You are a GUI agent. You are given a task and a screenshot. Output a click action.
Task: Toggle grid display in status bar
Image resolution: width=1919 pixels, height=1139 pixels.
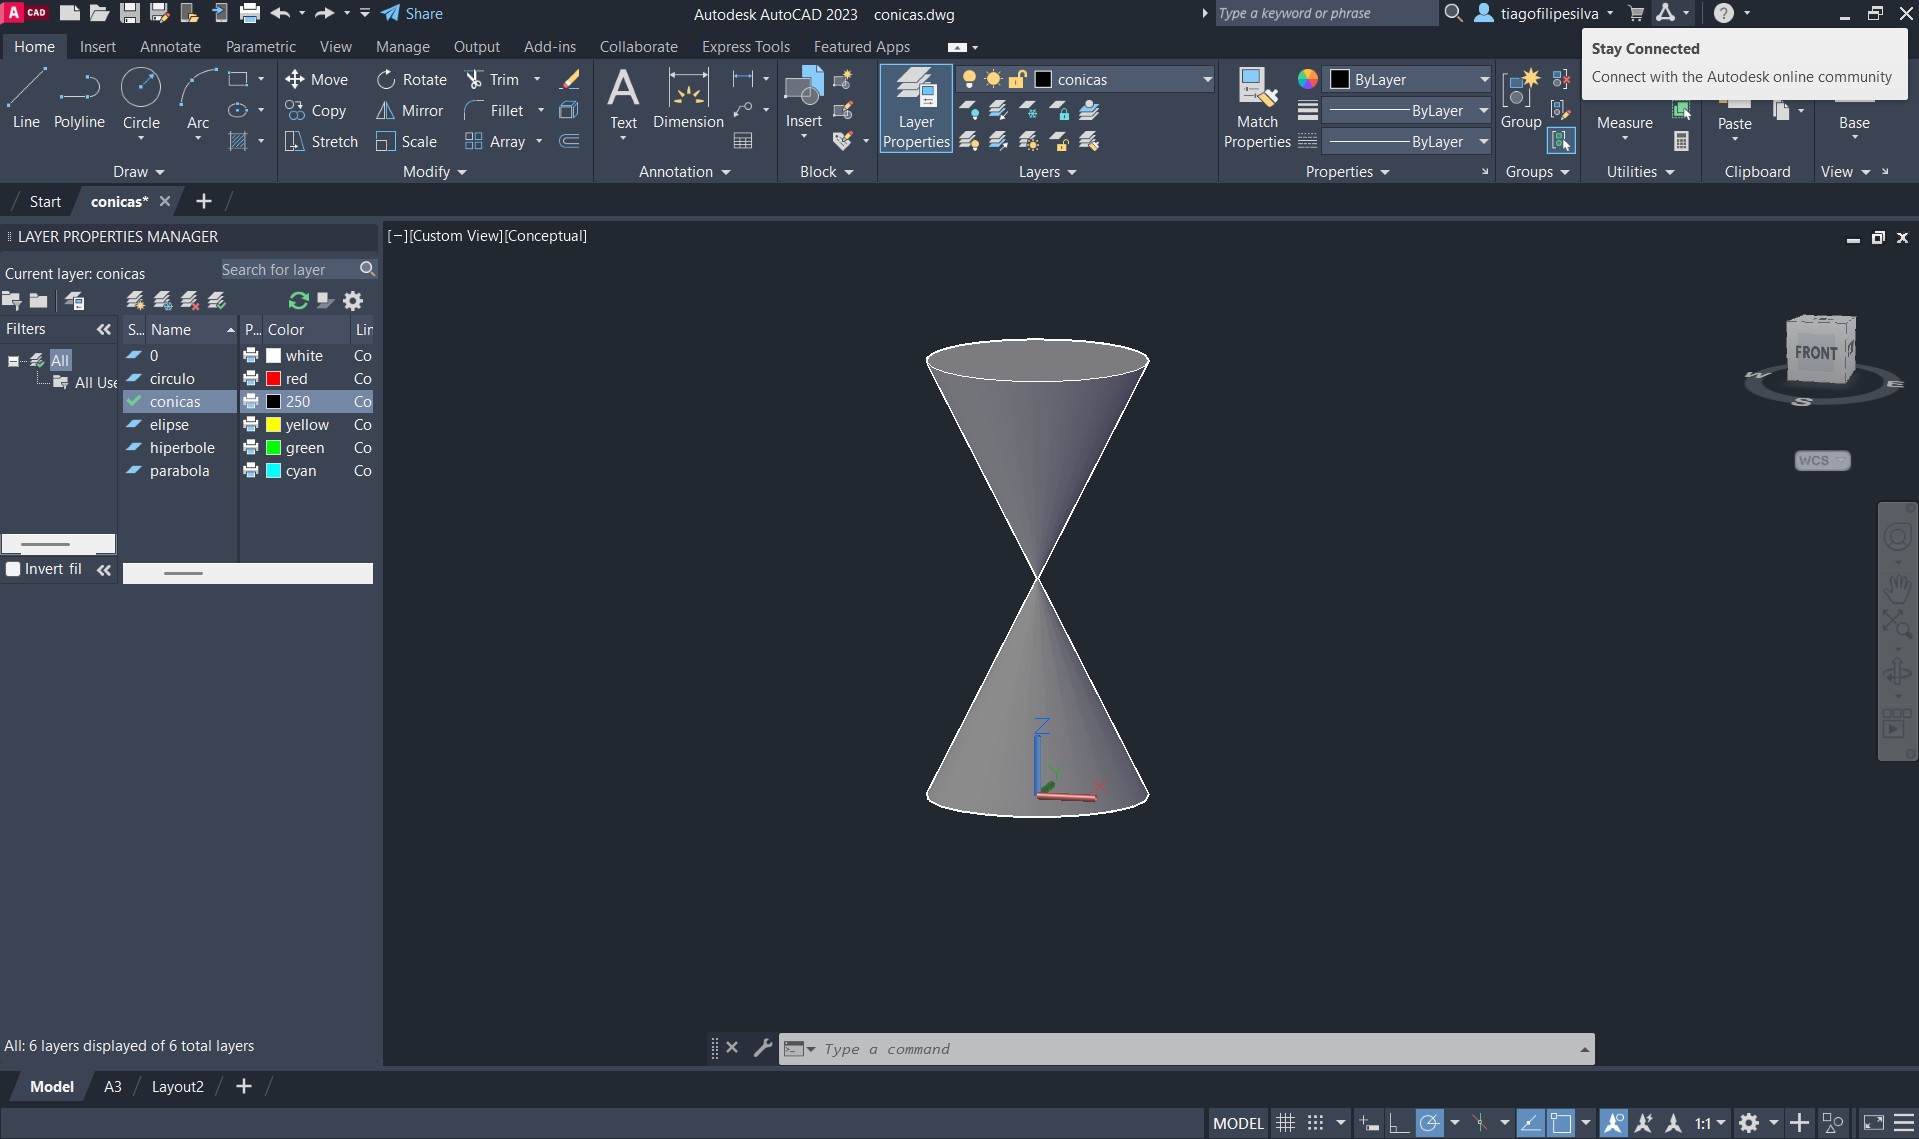click(x=1285, y=1123)
